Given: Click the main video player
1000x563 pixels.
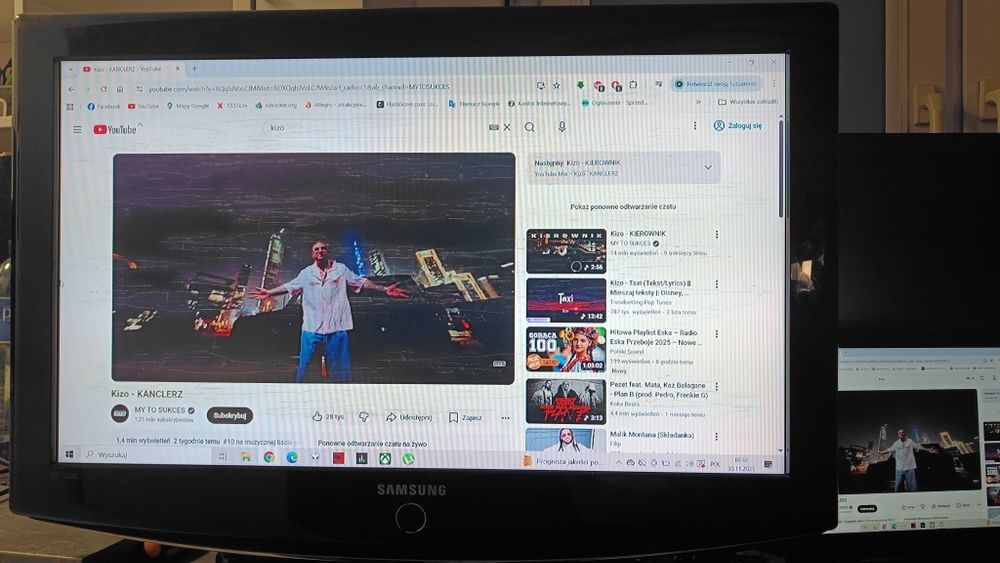Looking at the screenshot, I should coord(313,268).
